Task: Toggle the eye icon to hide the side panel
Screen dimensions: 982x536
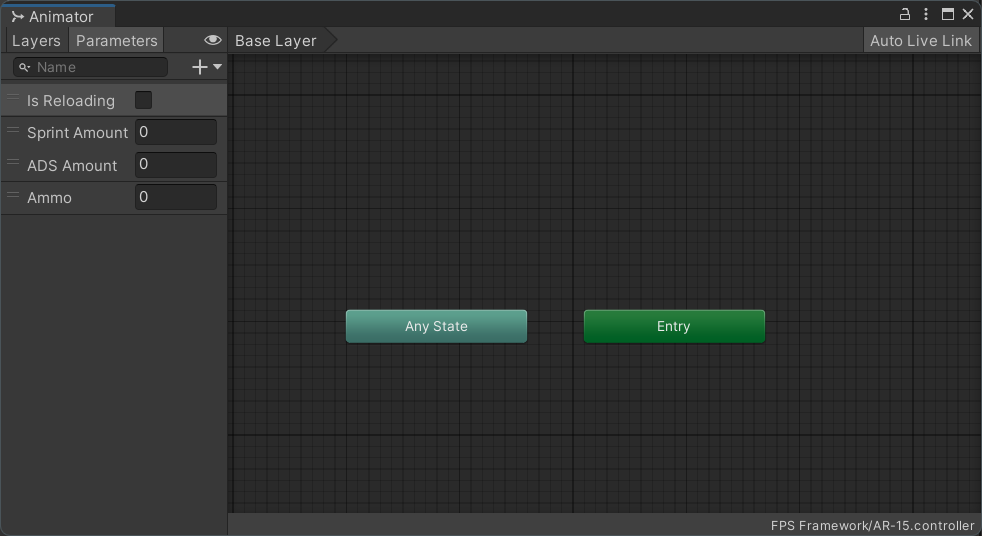Action: point(212,41)
